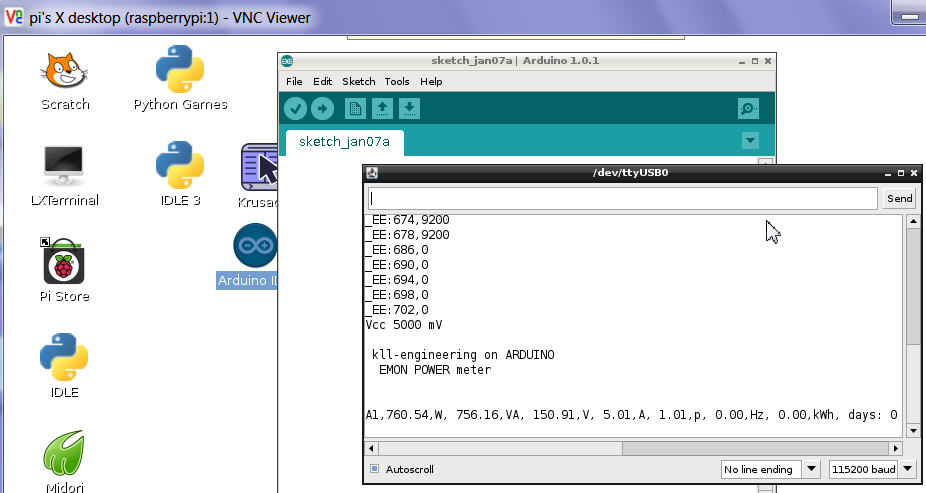This screenshot has height=493, width=926.
Task: Expand the line ending dropdown
Action: pos(770,469)
